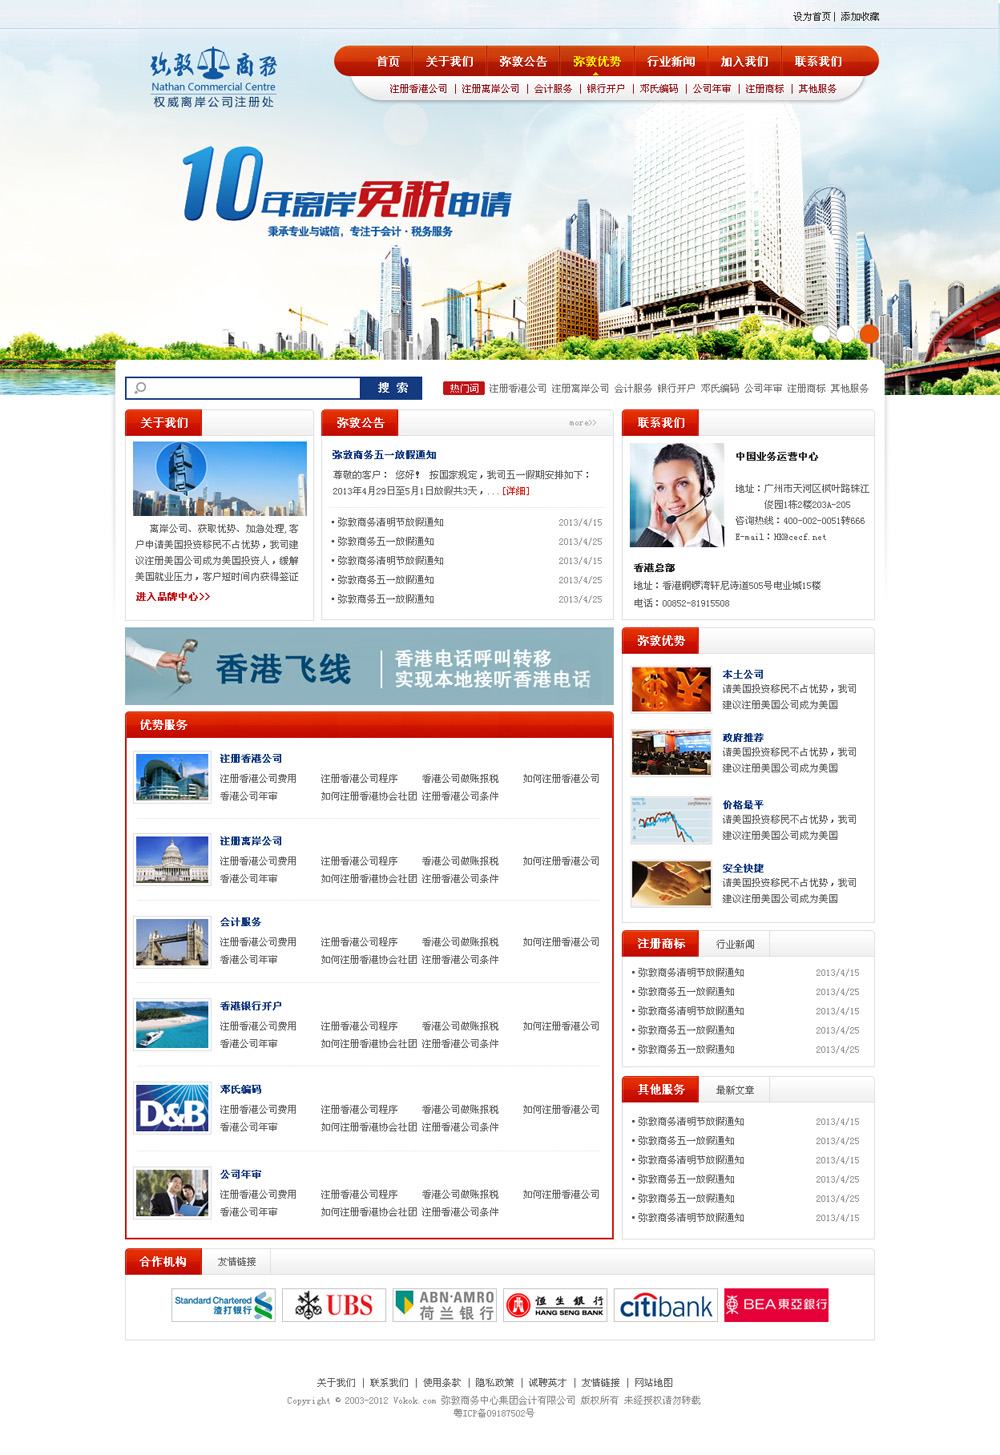Click the BEA 東亞銀行 logo
Image resolution: width=1000 pixels, height=1455 pixels.
pos(777,1305)
